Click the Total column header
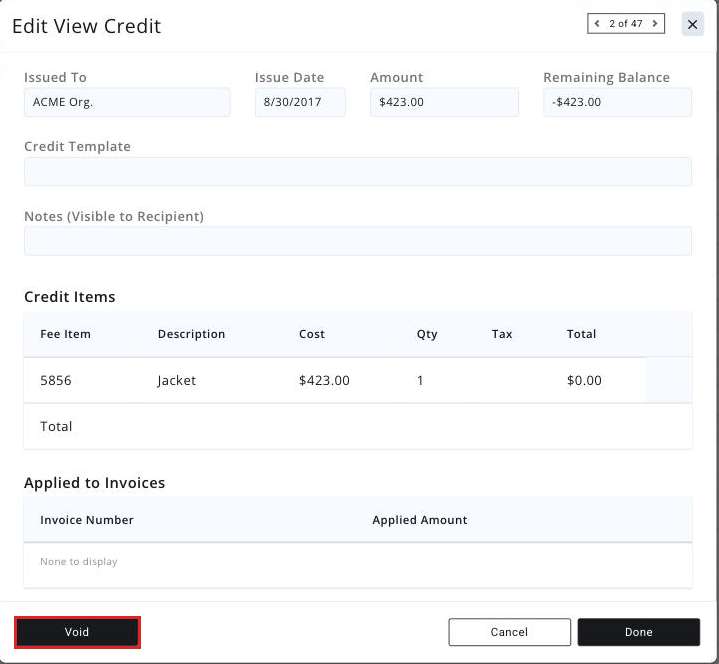This screenshot has width=719, height=664. [x=581, y=334]
